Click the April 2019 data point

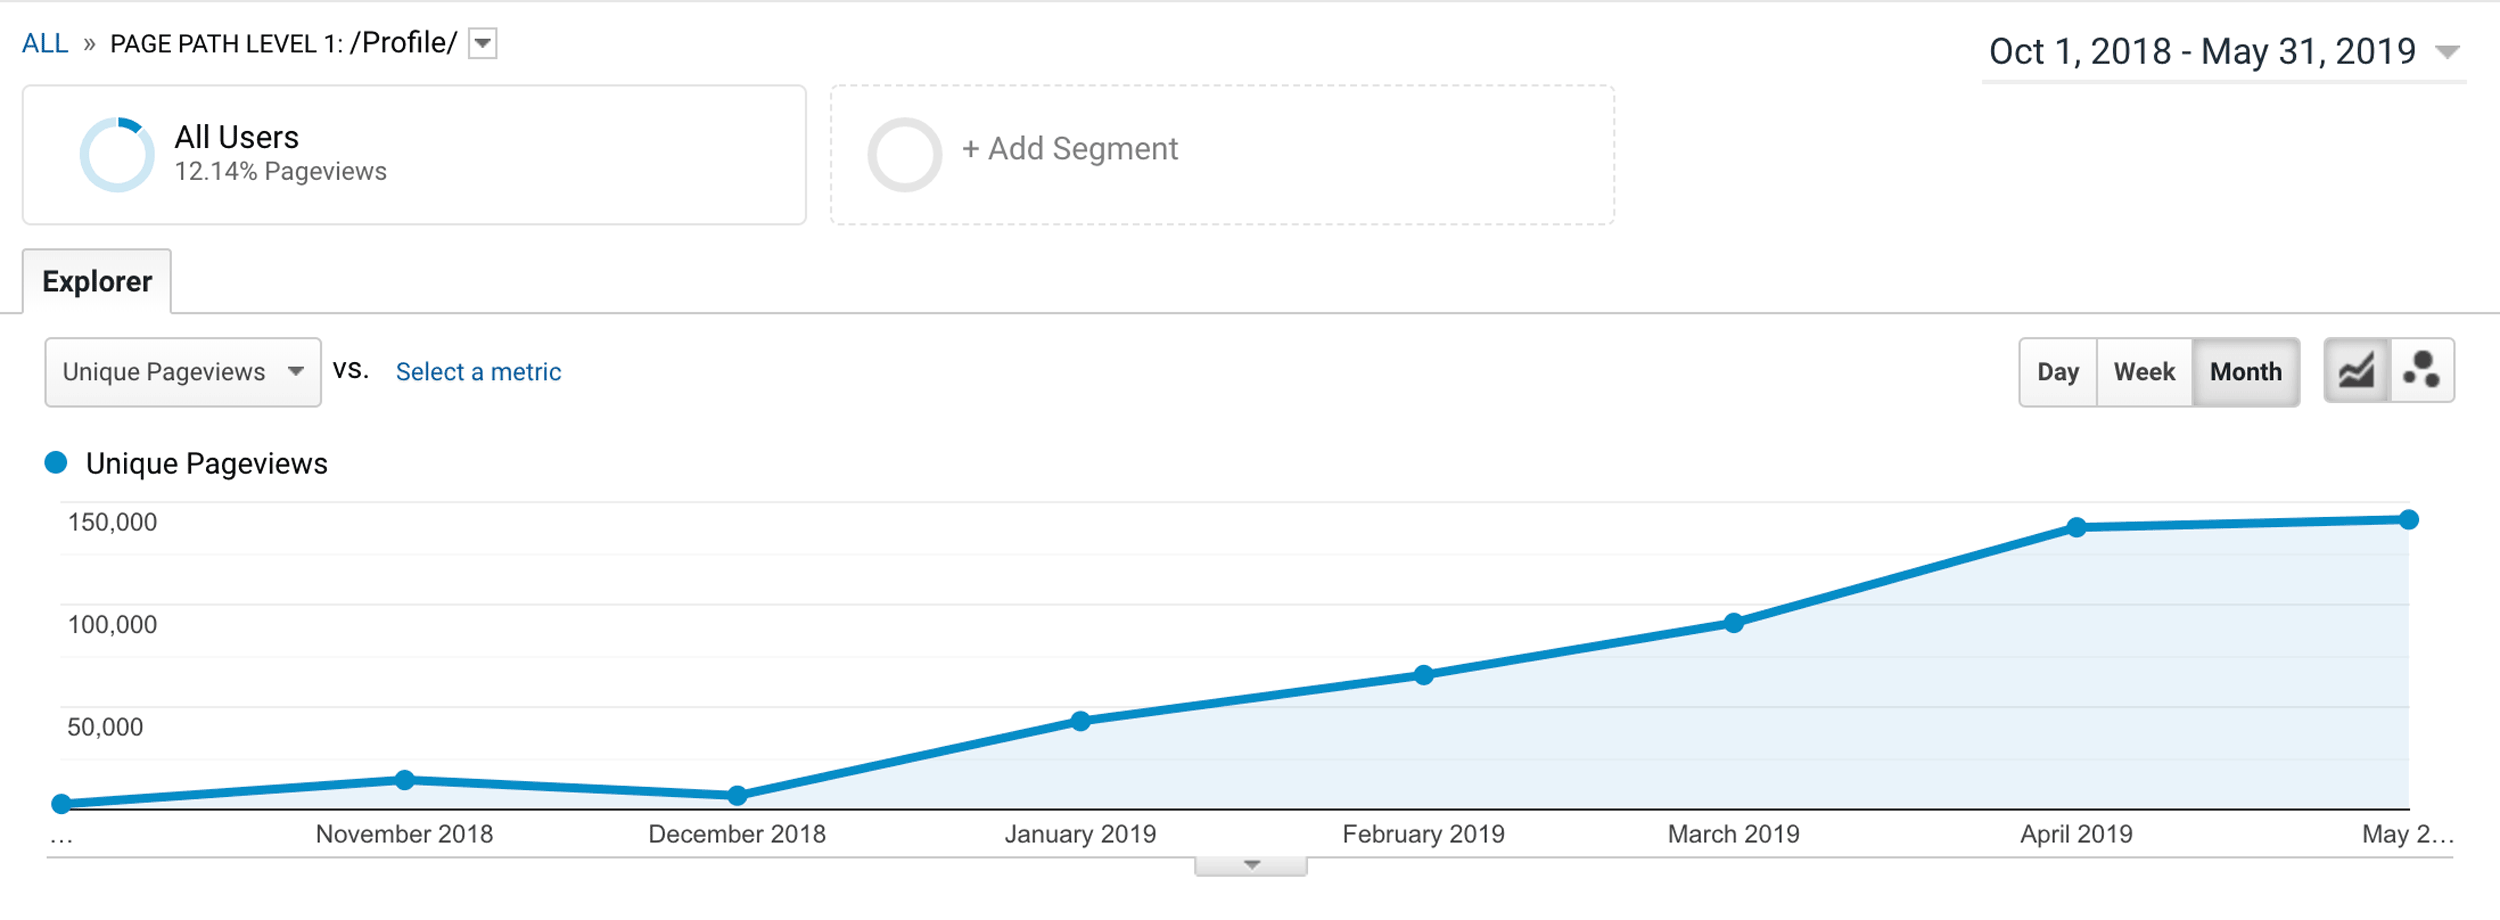pos(2076,527)
